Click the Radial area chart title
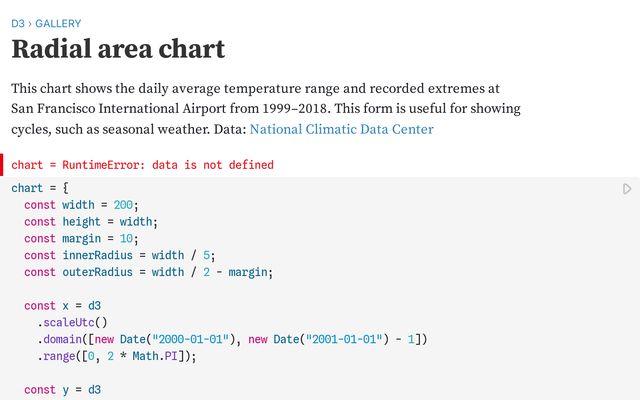Viewport: 640px width, 400px height. pos(118,49)
